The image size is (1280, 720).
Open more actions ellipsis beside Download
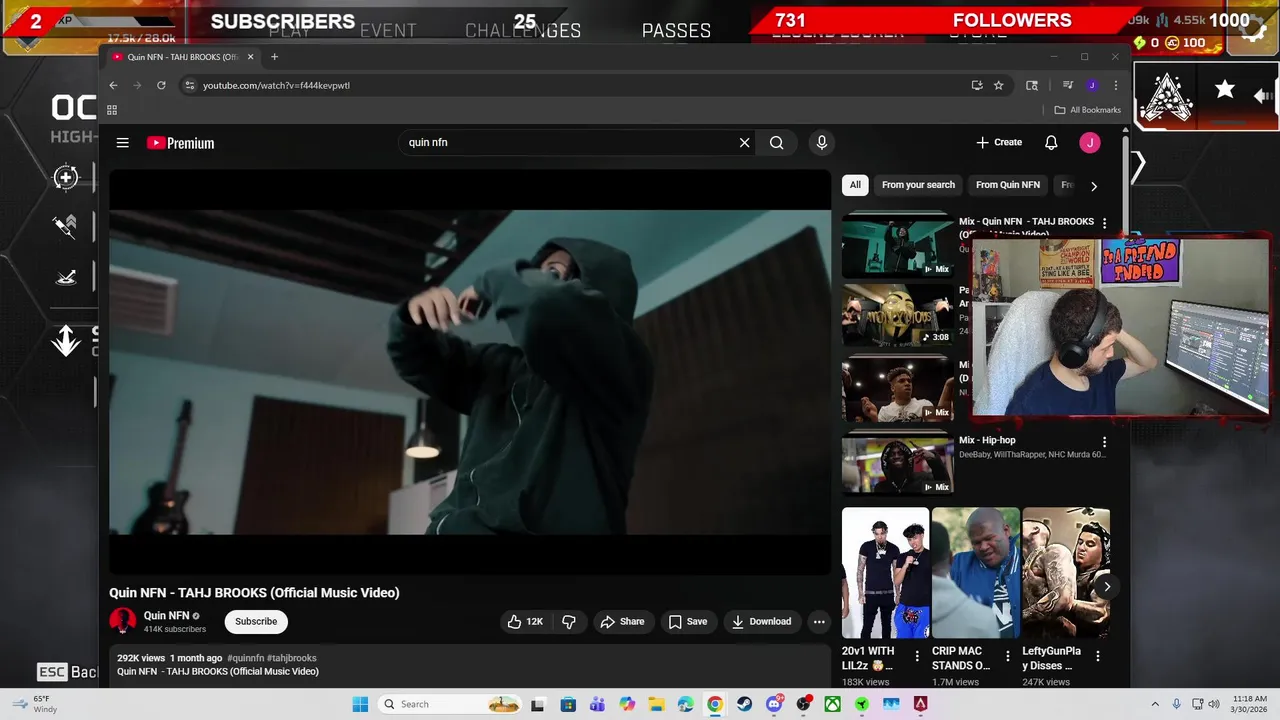(819, 622)
